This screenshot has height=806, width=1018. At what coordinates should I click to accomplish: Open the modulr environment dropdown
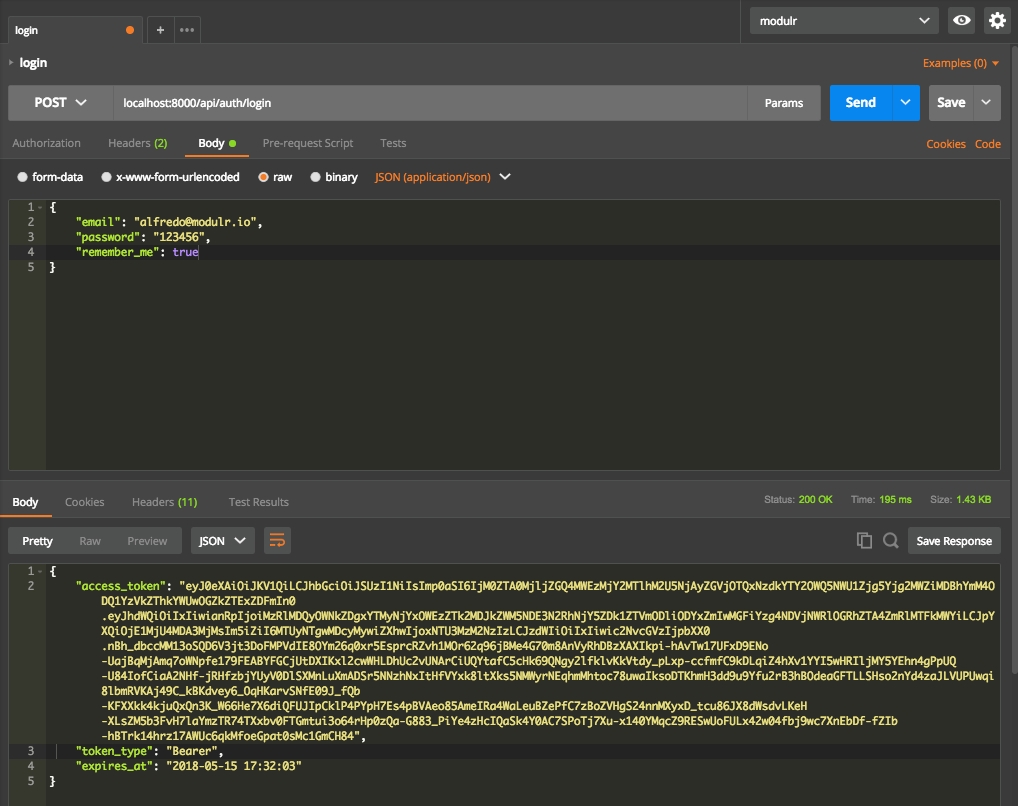844,20
